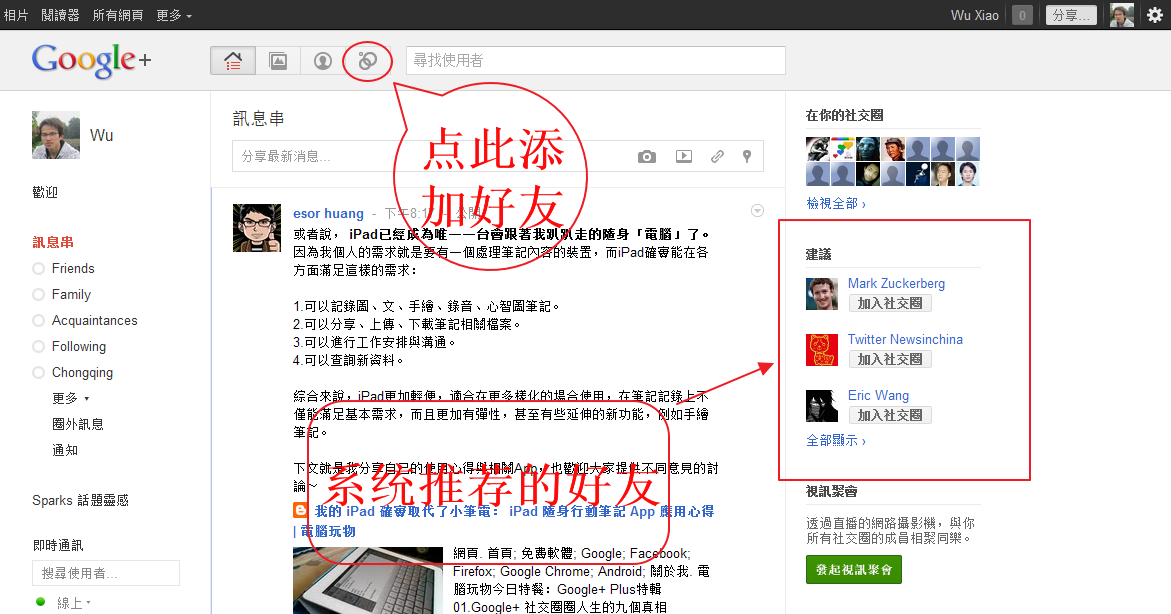Click the 歡迎 sidebar link

click(45, 192)
